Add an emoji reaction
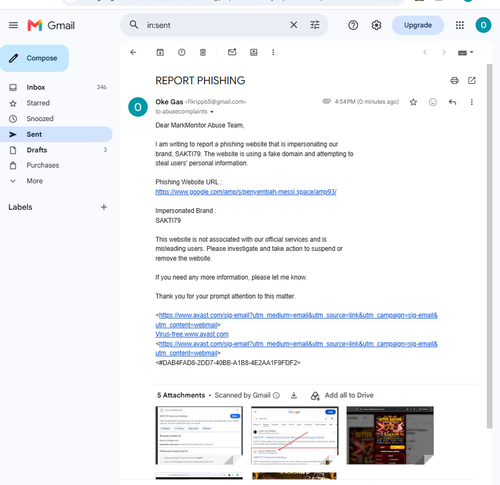This screenshot has width=500, height=485. tap(433, 102)
